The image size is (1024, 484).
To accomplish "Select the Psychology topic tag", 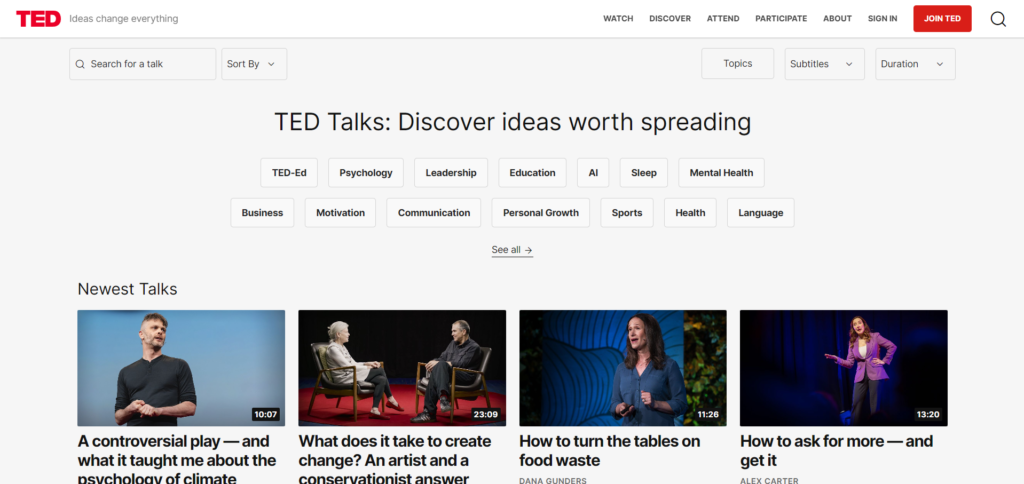I will click(366, 173).
